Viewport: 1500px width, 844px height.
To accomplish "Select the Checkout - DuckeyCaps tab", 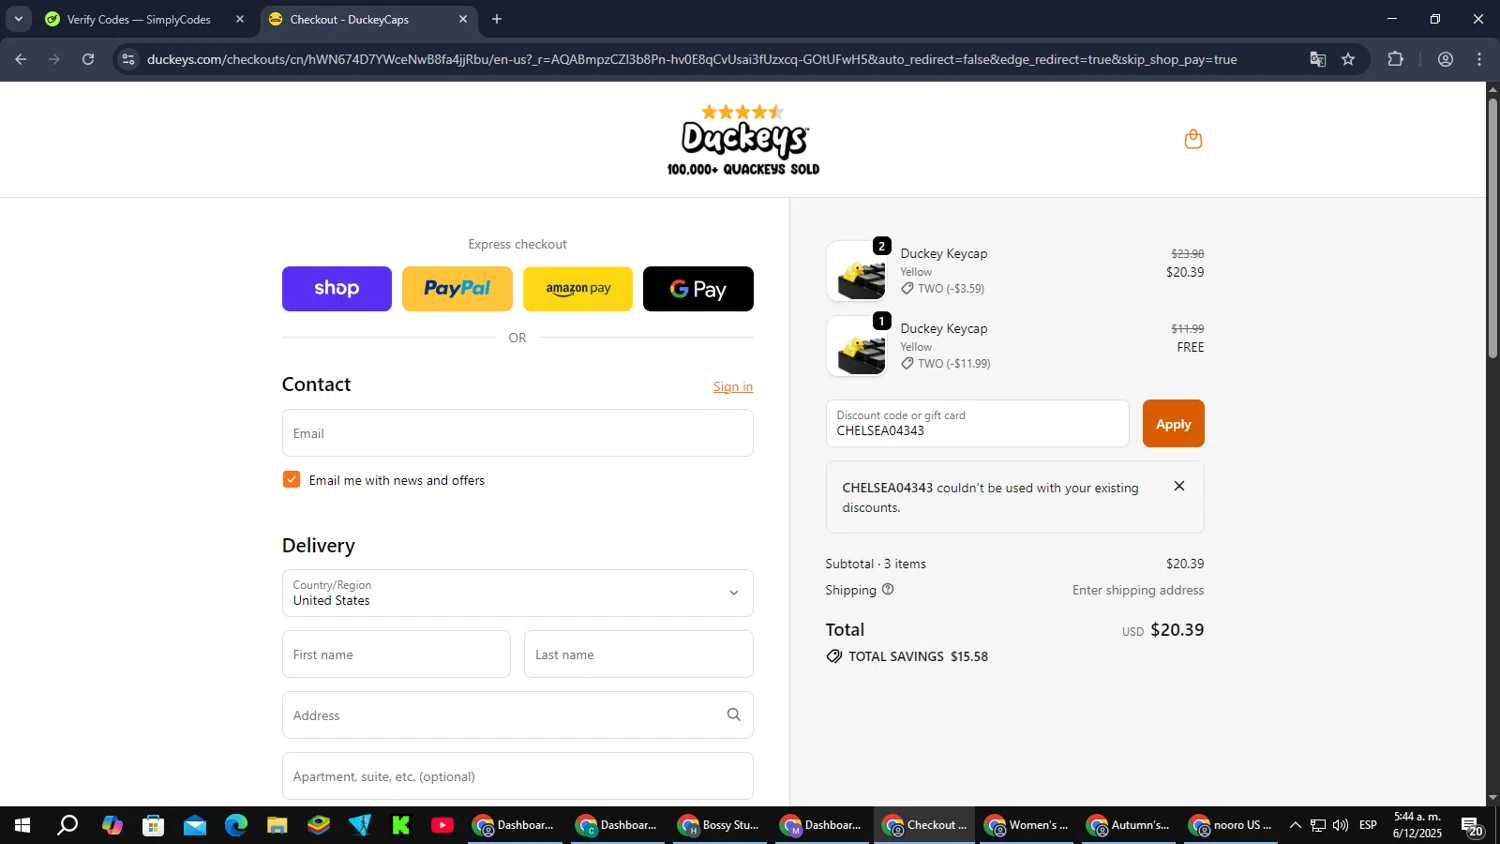I will [x=368, y=19].
